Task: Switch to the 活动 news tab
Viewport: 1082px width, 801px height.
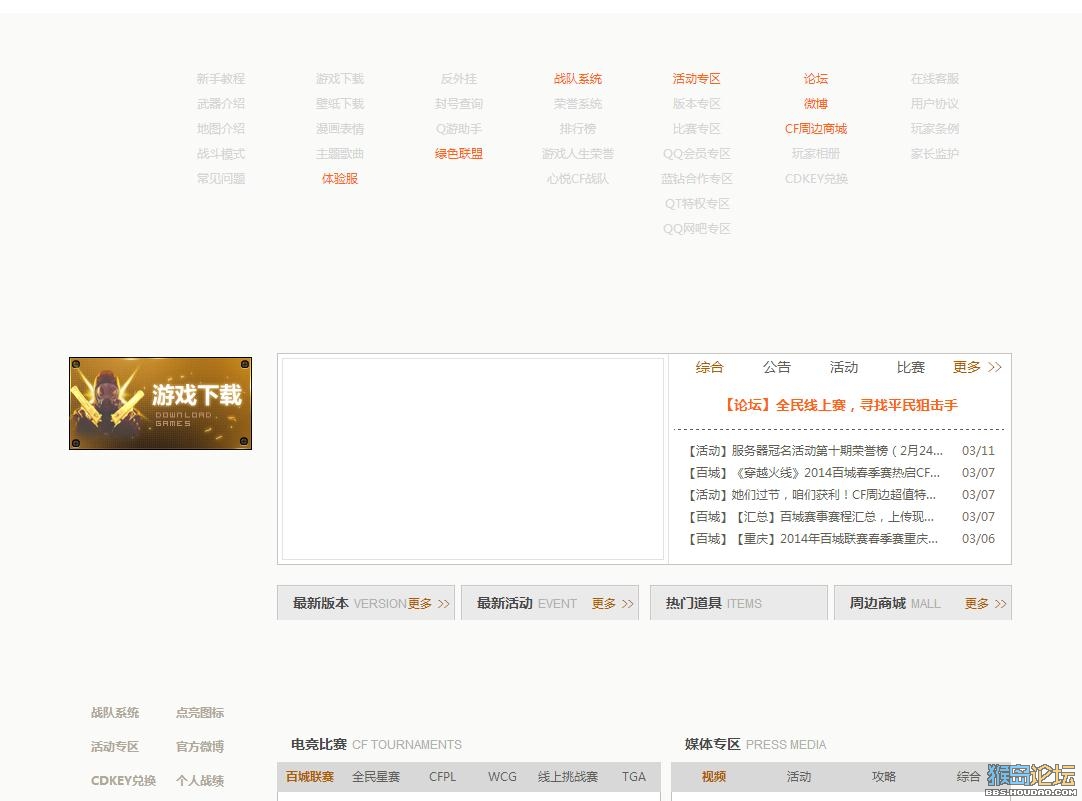Action: tap(843, 367)
